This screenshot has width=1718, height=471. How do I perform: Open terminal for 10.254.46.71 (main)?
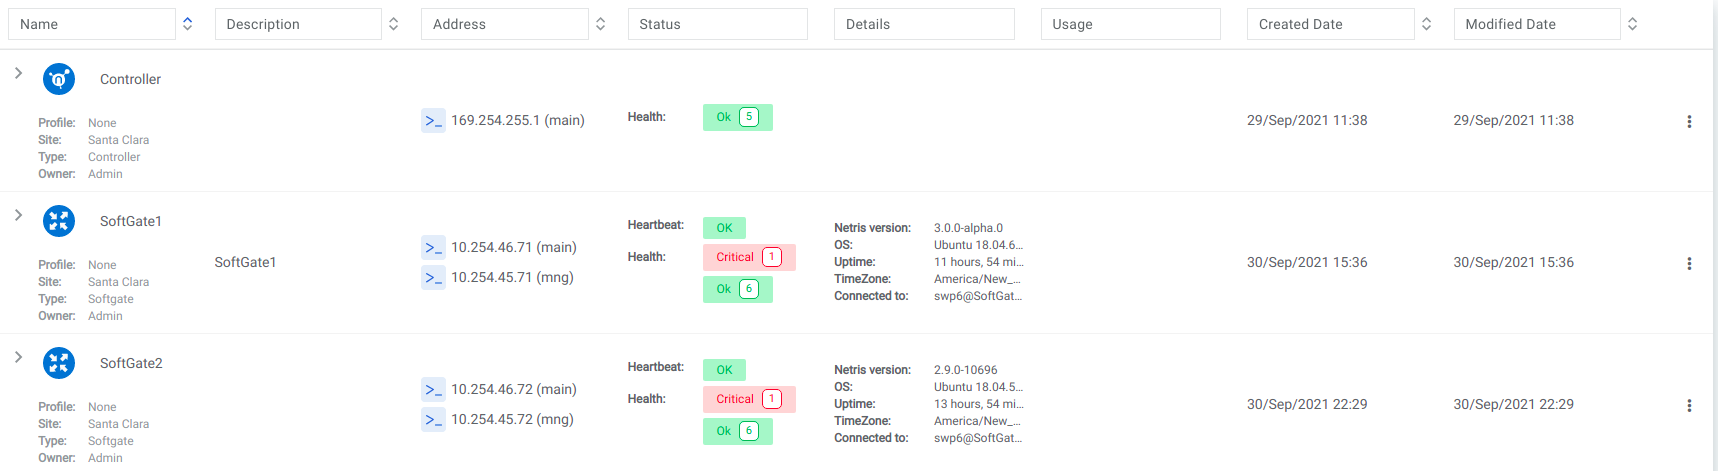tap(433, 247)
